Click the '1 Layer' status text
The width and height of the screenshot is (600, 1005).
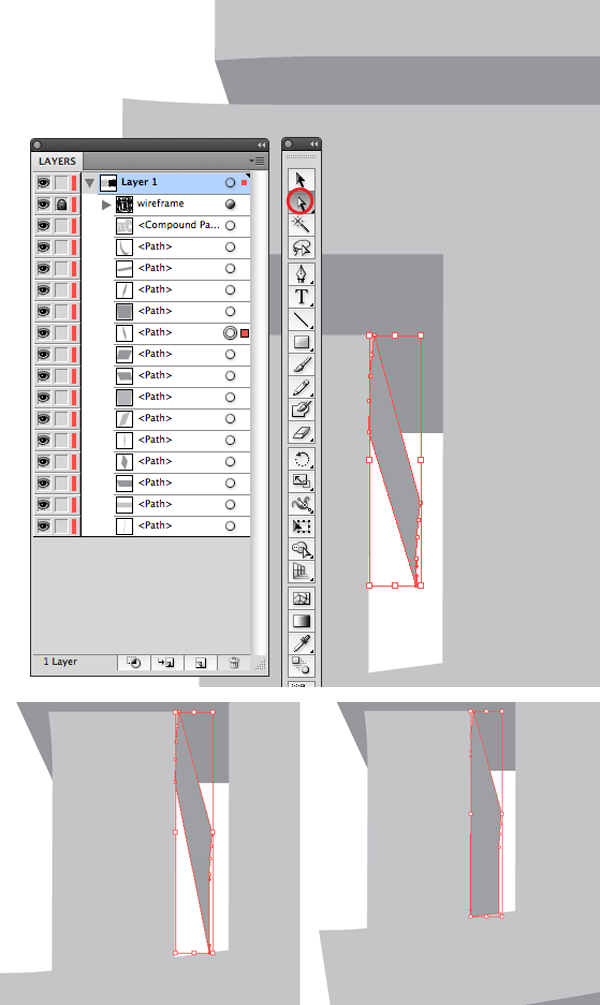coord(60,661)
